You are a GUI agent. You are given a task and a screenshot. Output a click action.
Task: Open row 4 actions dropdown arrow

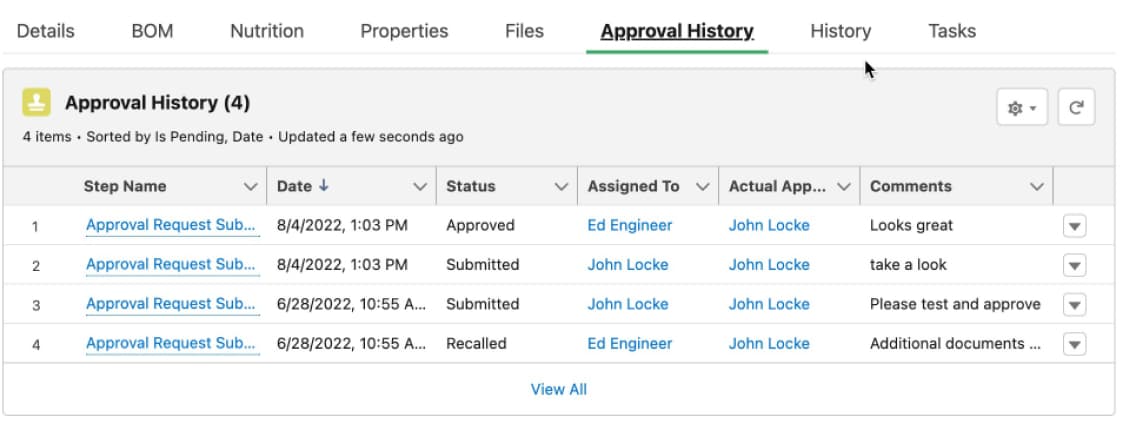coord(1074,343)
